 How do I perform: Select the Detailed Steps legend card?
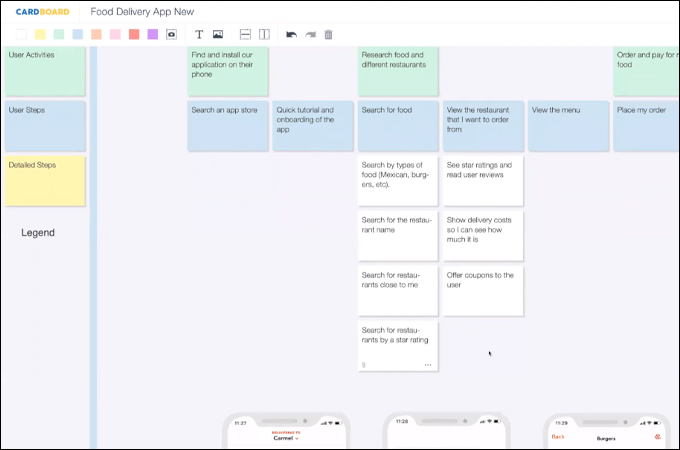(x=45, y=181)
